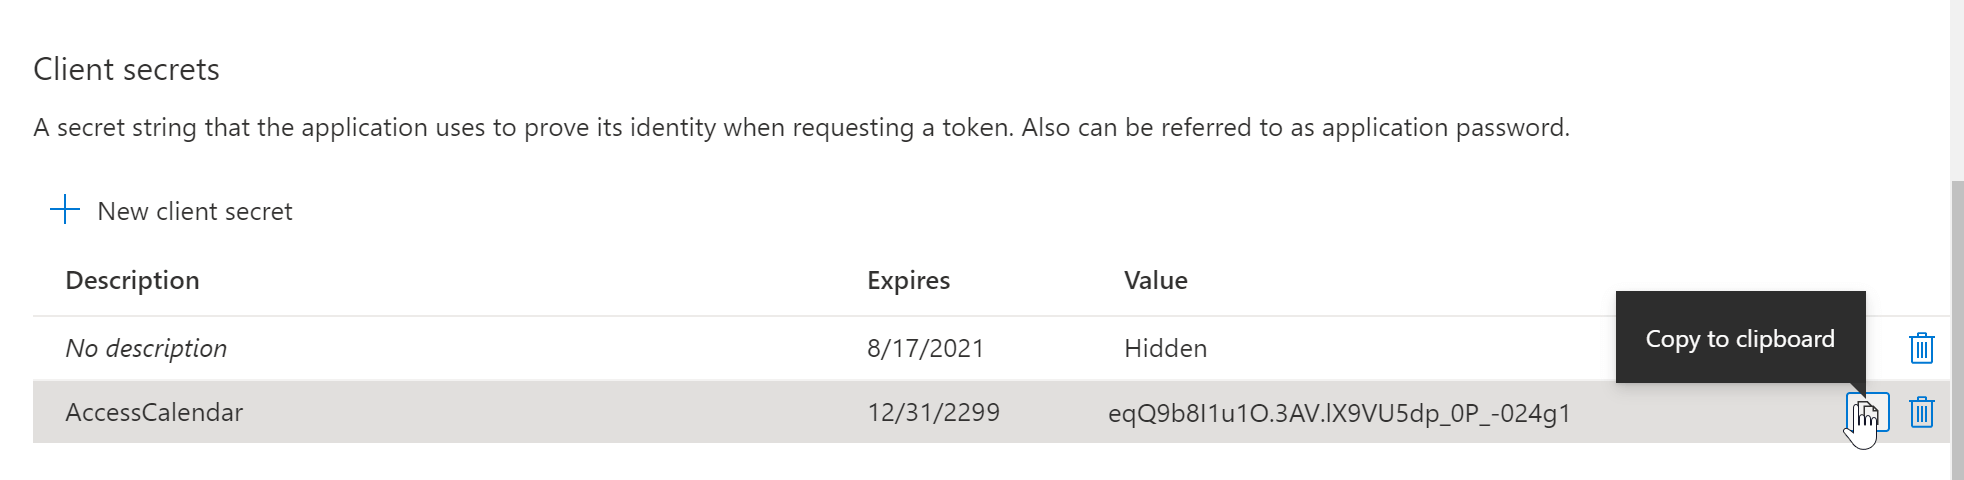Click the vertical scrollbar thumb
Screen dimensions: 1964x480
pos(1957,330)
